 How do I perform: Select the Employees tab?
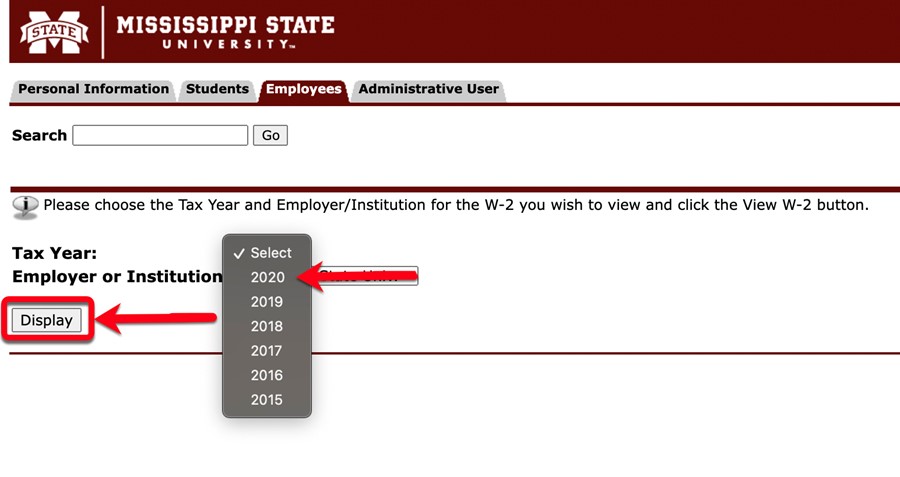point(304,89)
